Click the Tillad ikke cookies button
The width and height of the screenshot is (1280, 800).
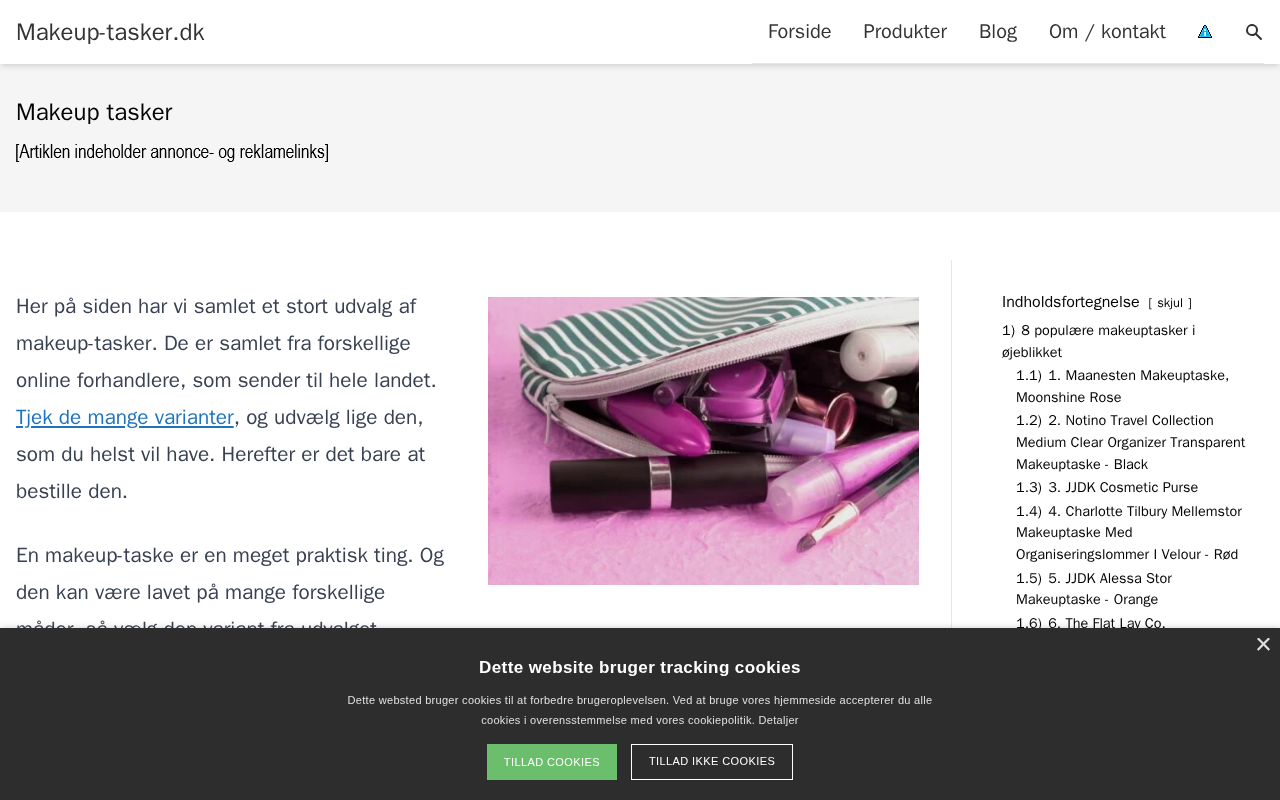(712, 762)
